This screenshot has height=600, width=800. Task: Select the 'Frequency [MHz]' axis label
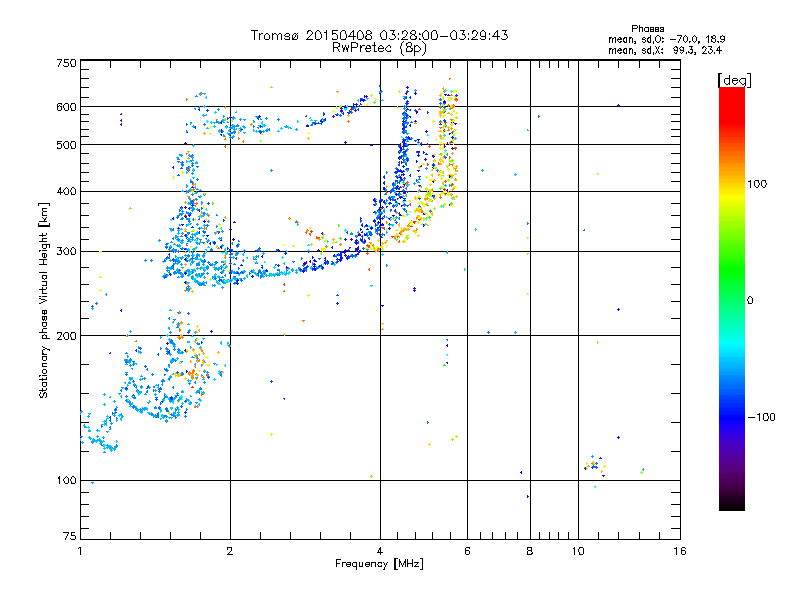click(x=379, y=564)
